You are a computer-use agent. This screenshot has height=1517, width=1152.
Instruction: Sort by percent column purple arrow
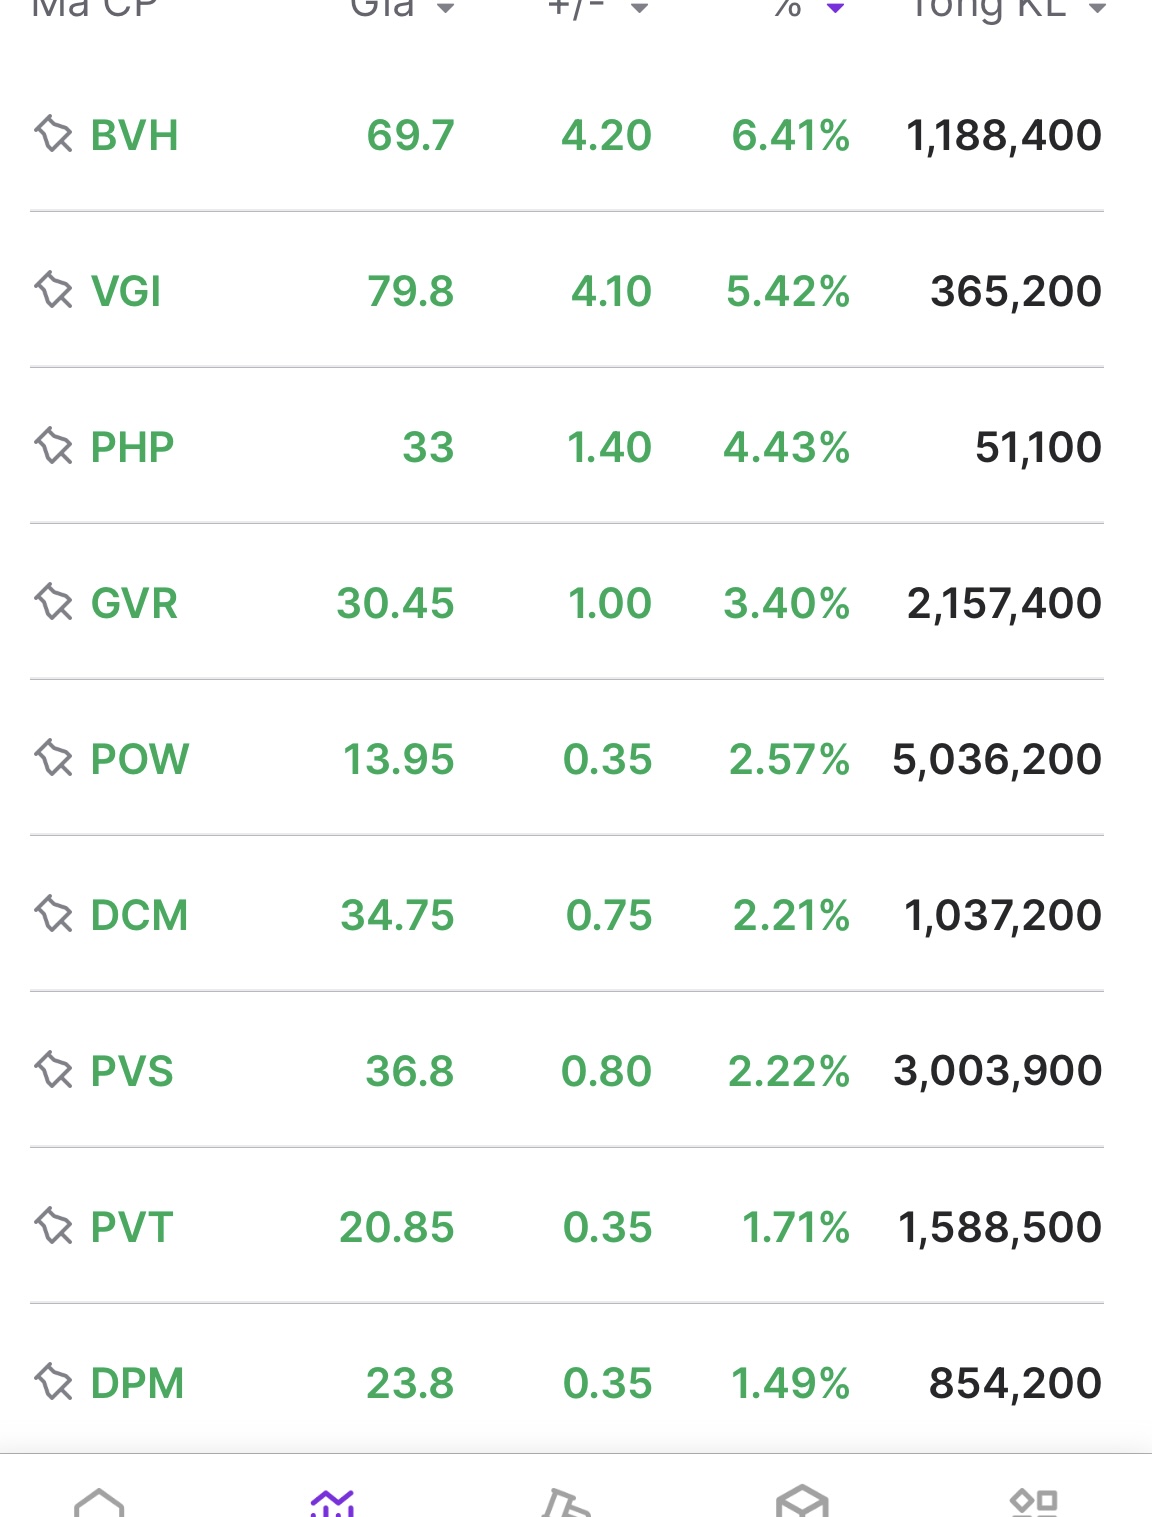tap(836, 9)
